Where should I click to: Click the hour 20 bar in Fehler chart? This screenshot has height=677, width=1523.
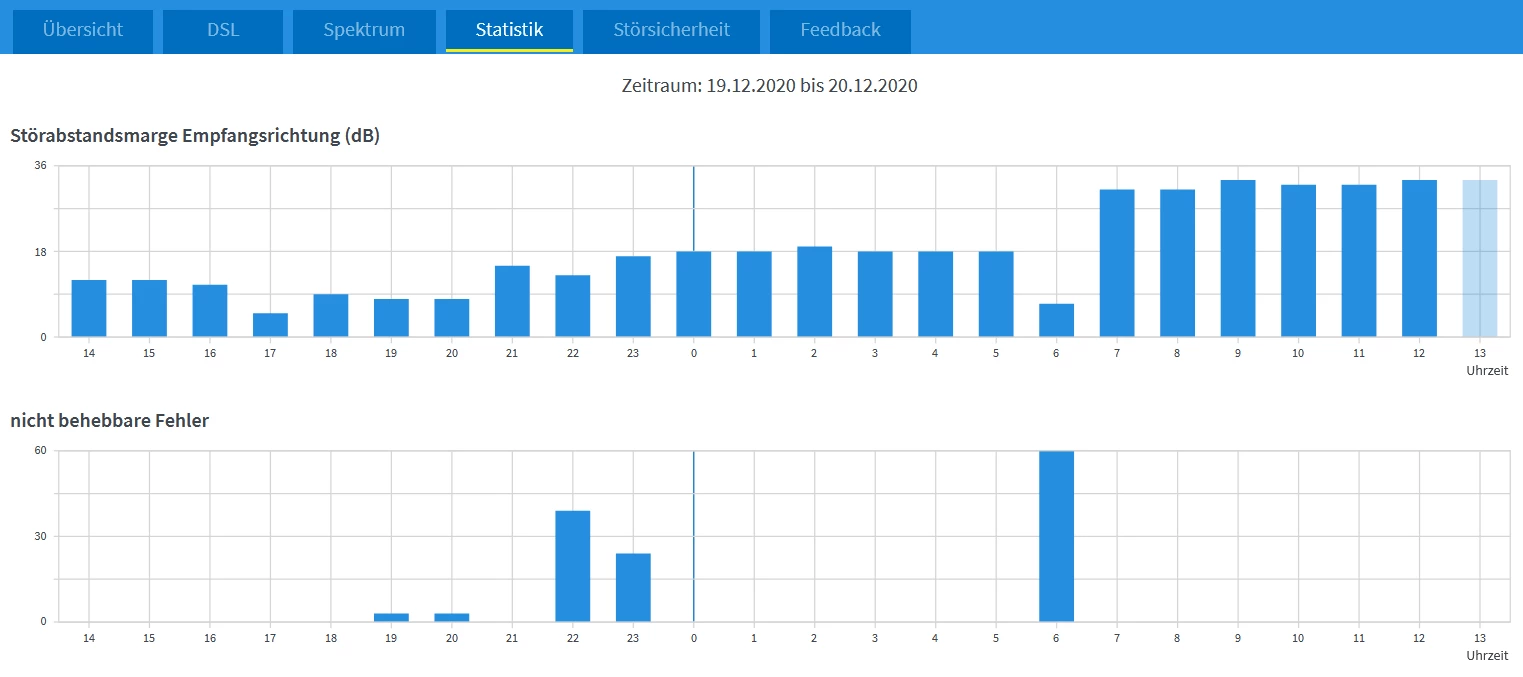(x=452, y=617)
